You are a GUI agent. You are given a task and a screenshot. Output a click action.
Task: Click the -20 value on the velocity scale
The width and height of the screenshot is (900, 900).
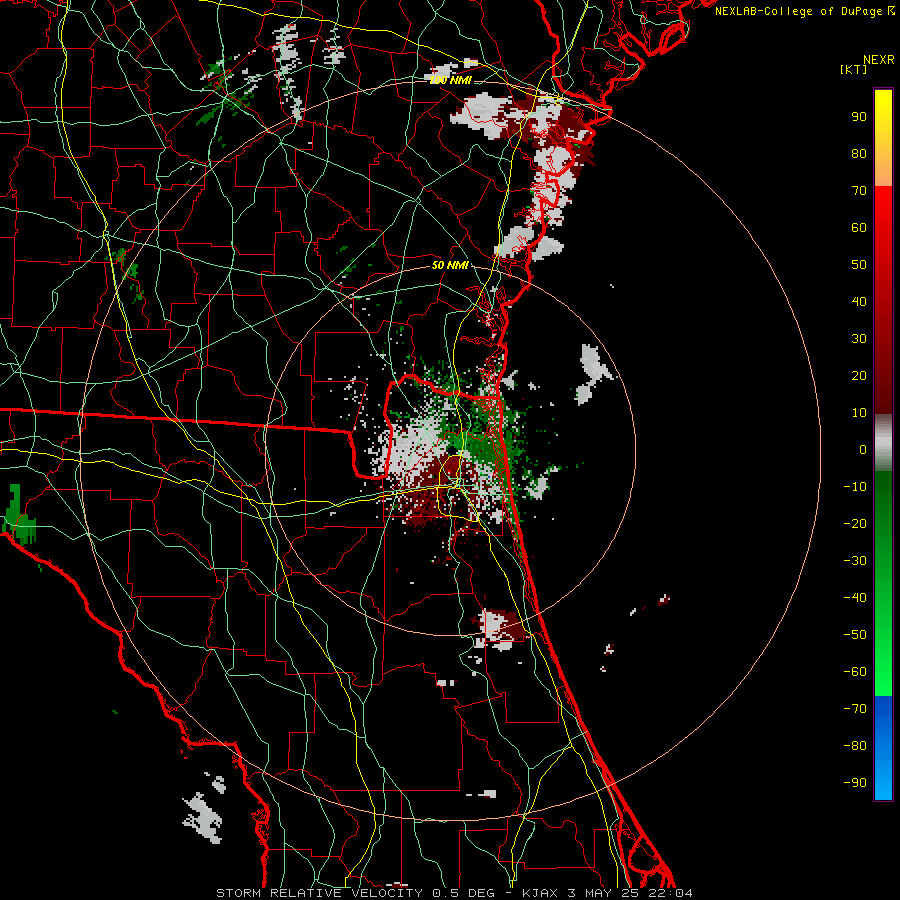coord(855,524)
